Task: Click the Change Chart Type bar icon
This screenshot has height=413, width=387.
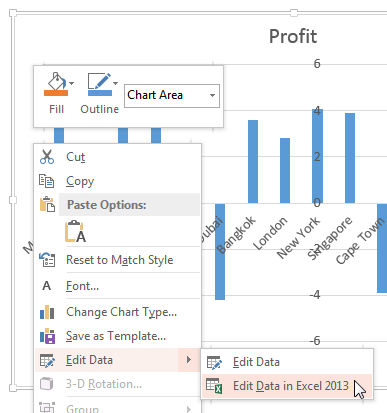Action: [x=47, y=312]
